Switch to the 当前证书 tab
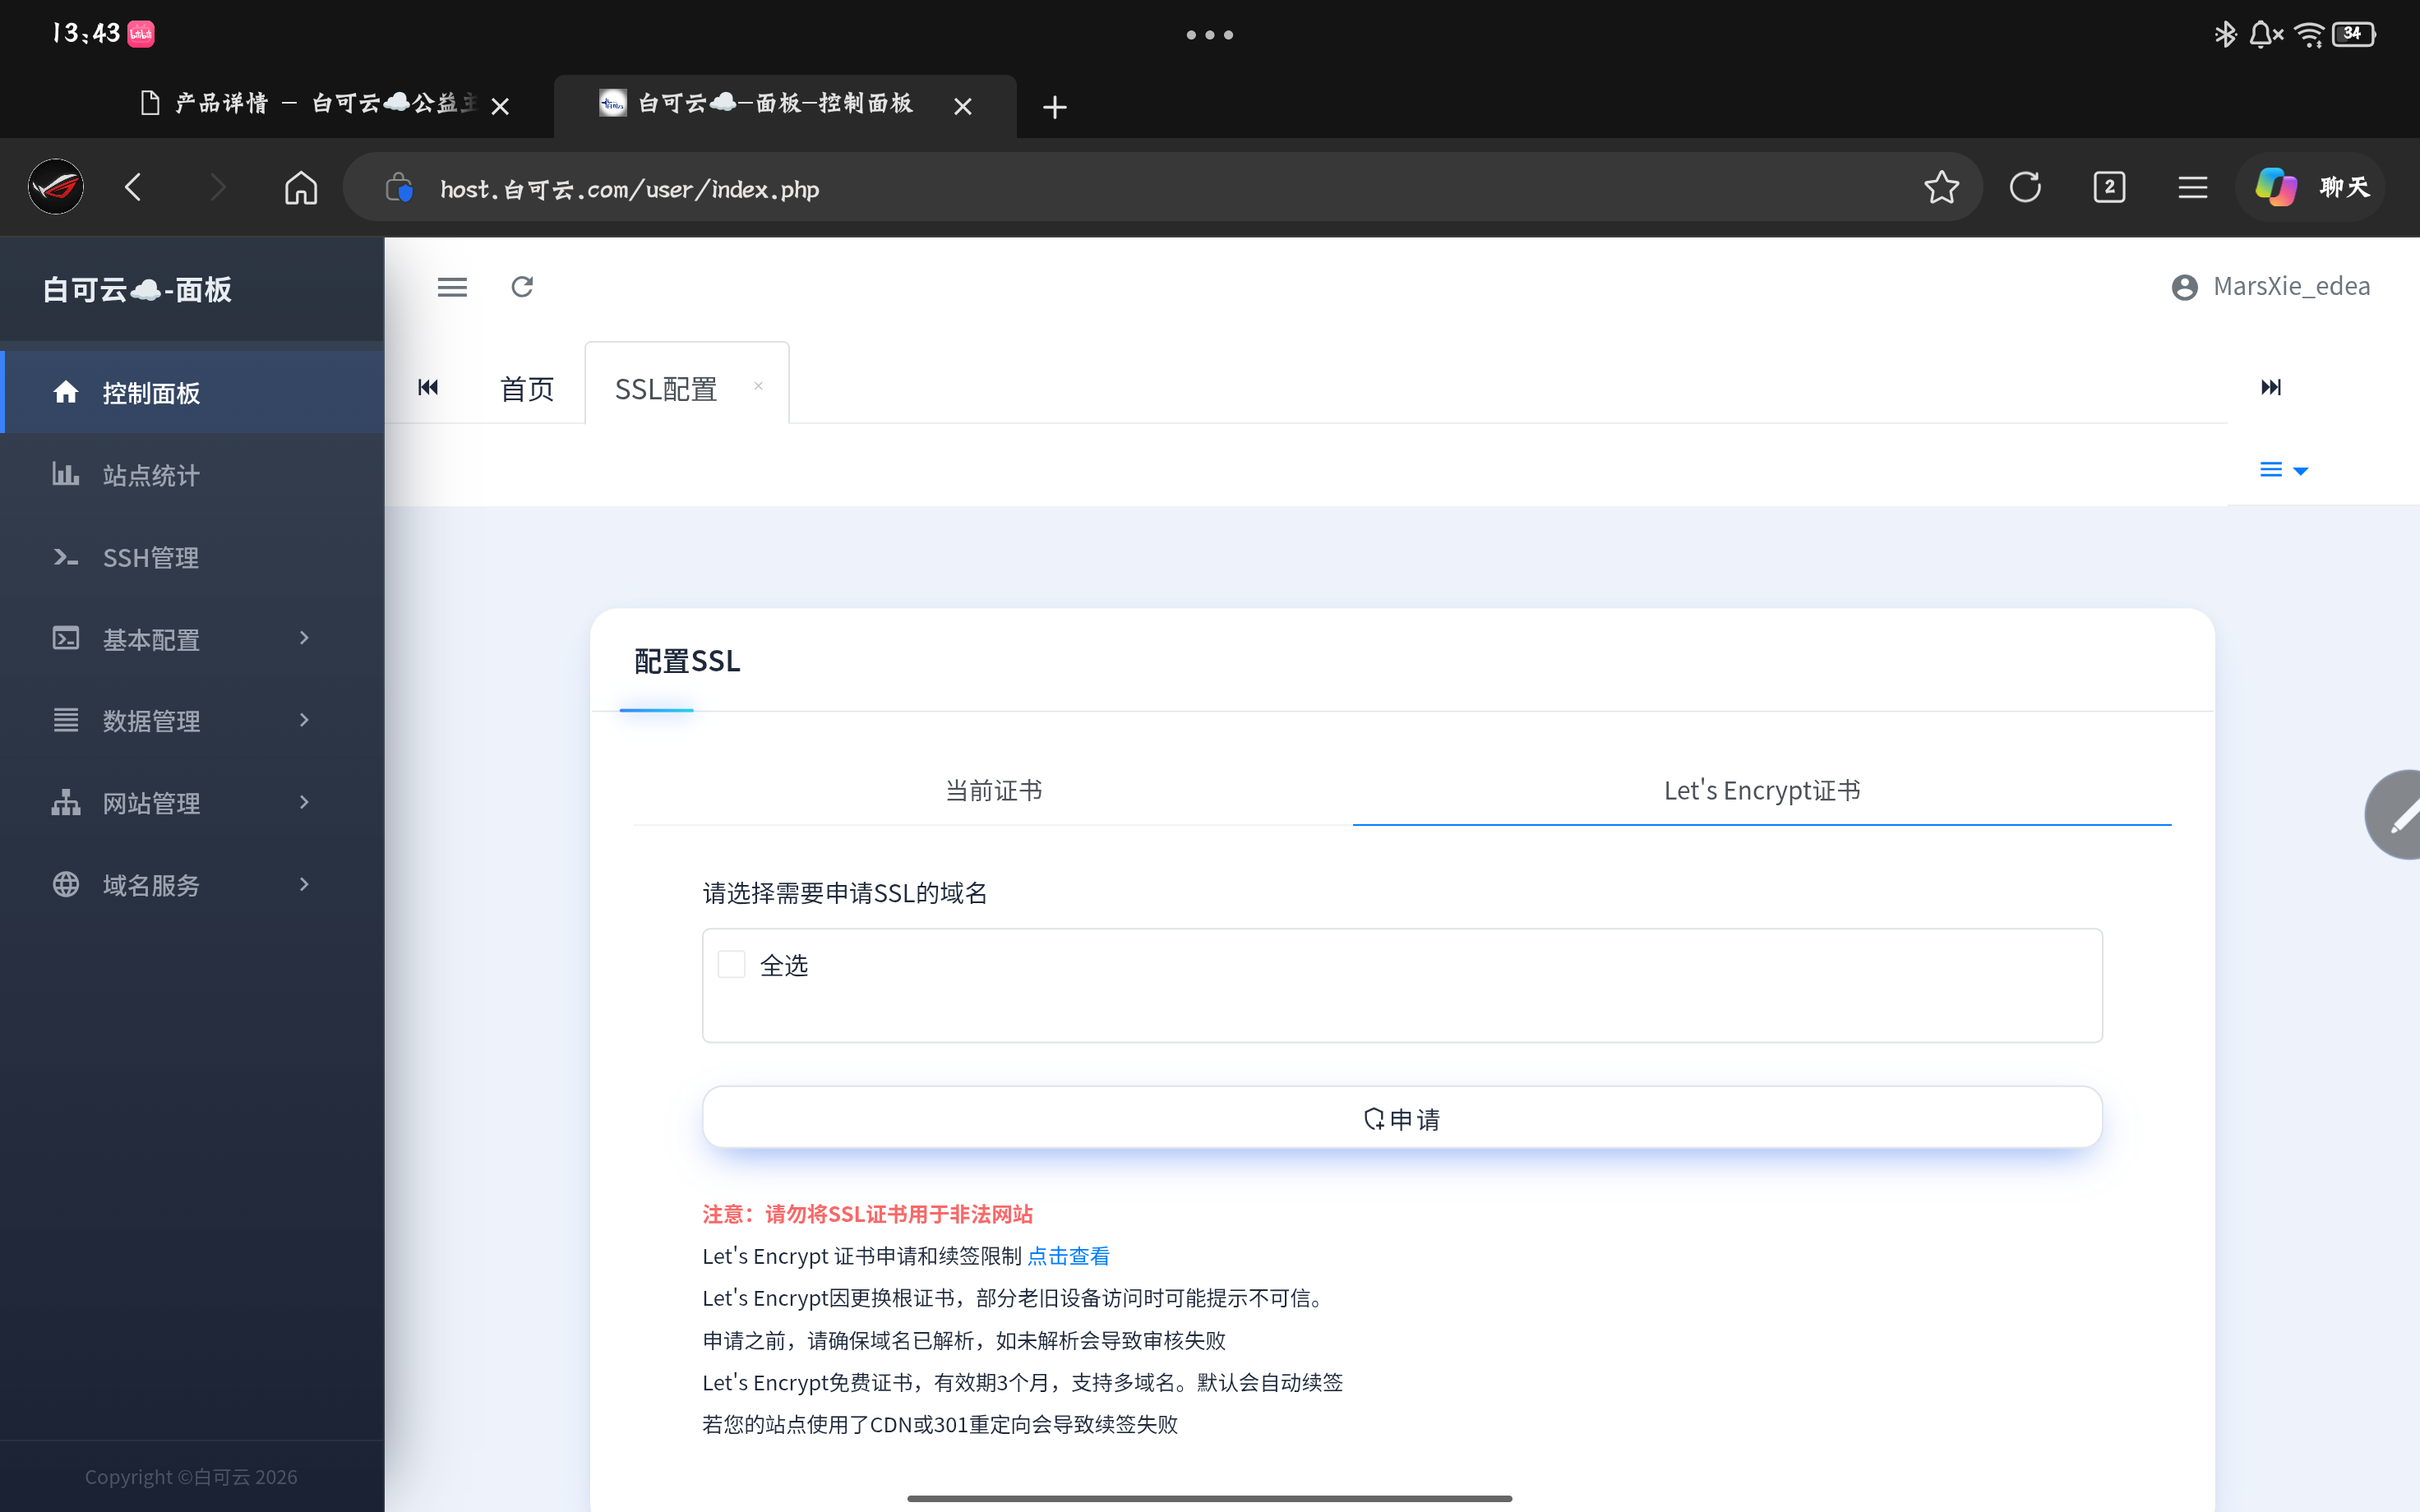The image size is (2420, 1512). click(x=993, y=790)
